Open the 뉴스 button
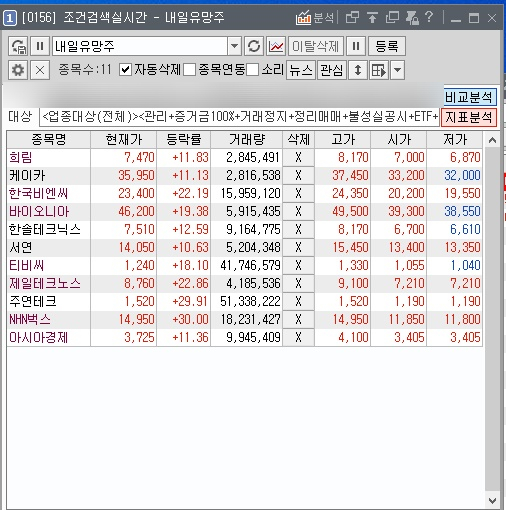The image size is (506, 510). click(x=301, y=70)
